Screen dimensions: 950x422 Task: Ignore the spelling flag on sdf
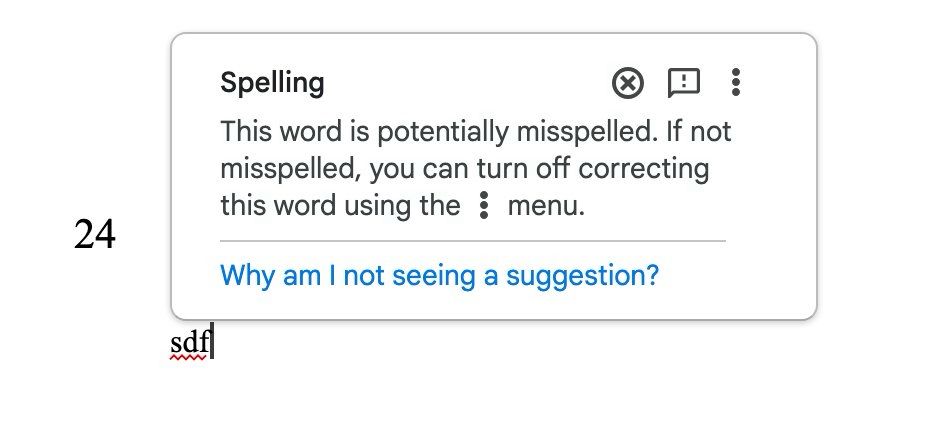628,83
